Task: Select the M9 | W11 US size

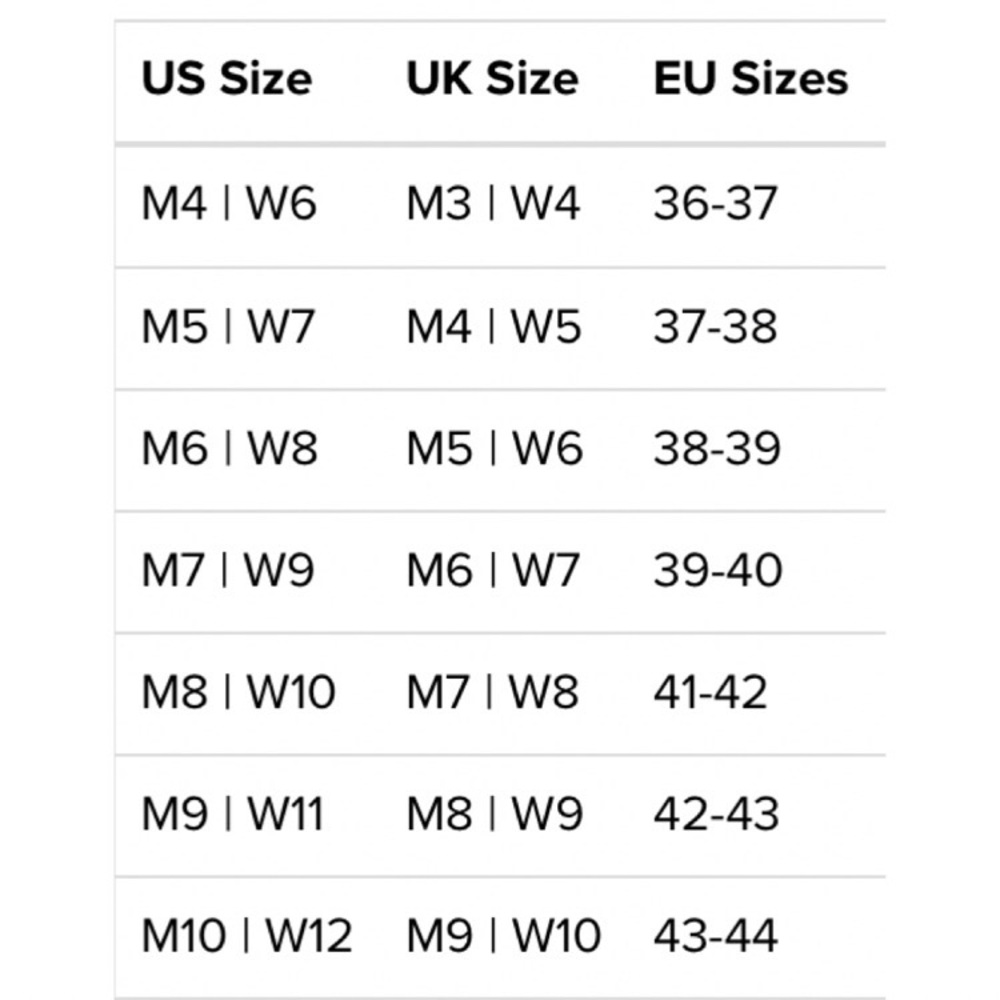Action: (x=233, y=814)
